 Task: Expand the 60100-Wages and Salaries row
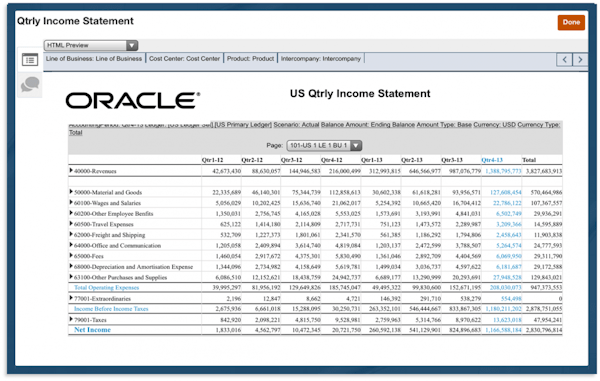tap(71, 202)
